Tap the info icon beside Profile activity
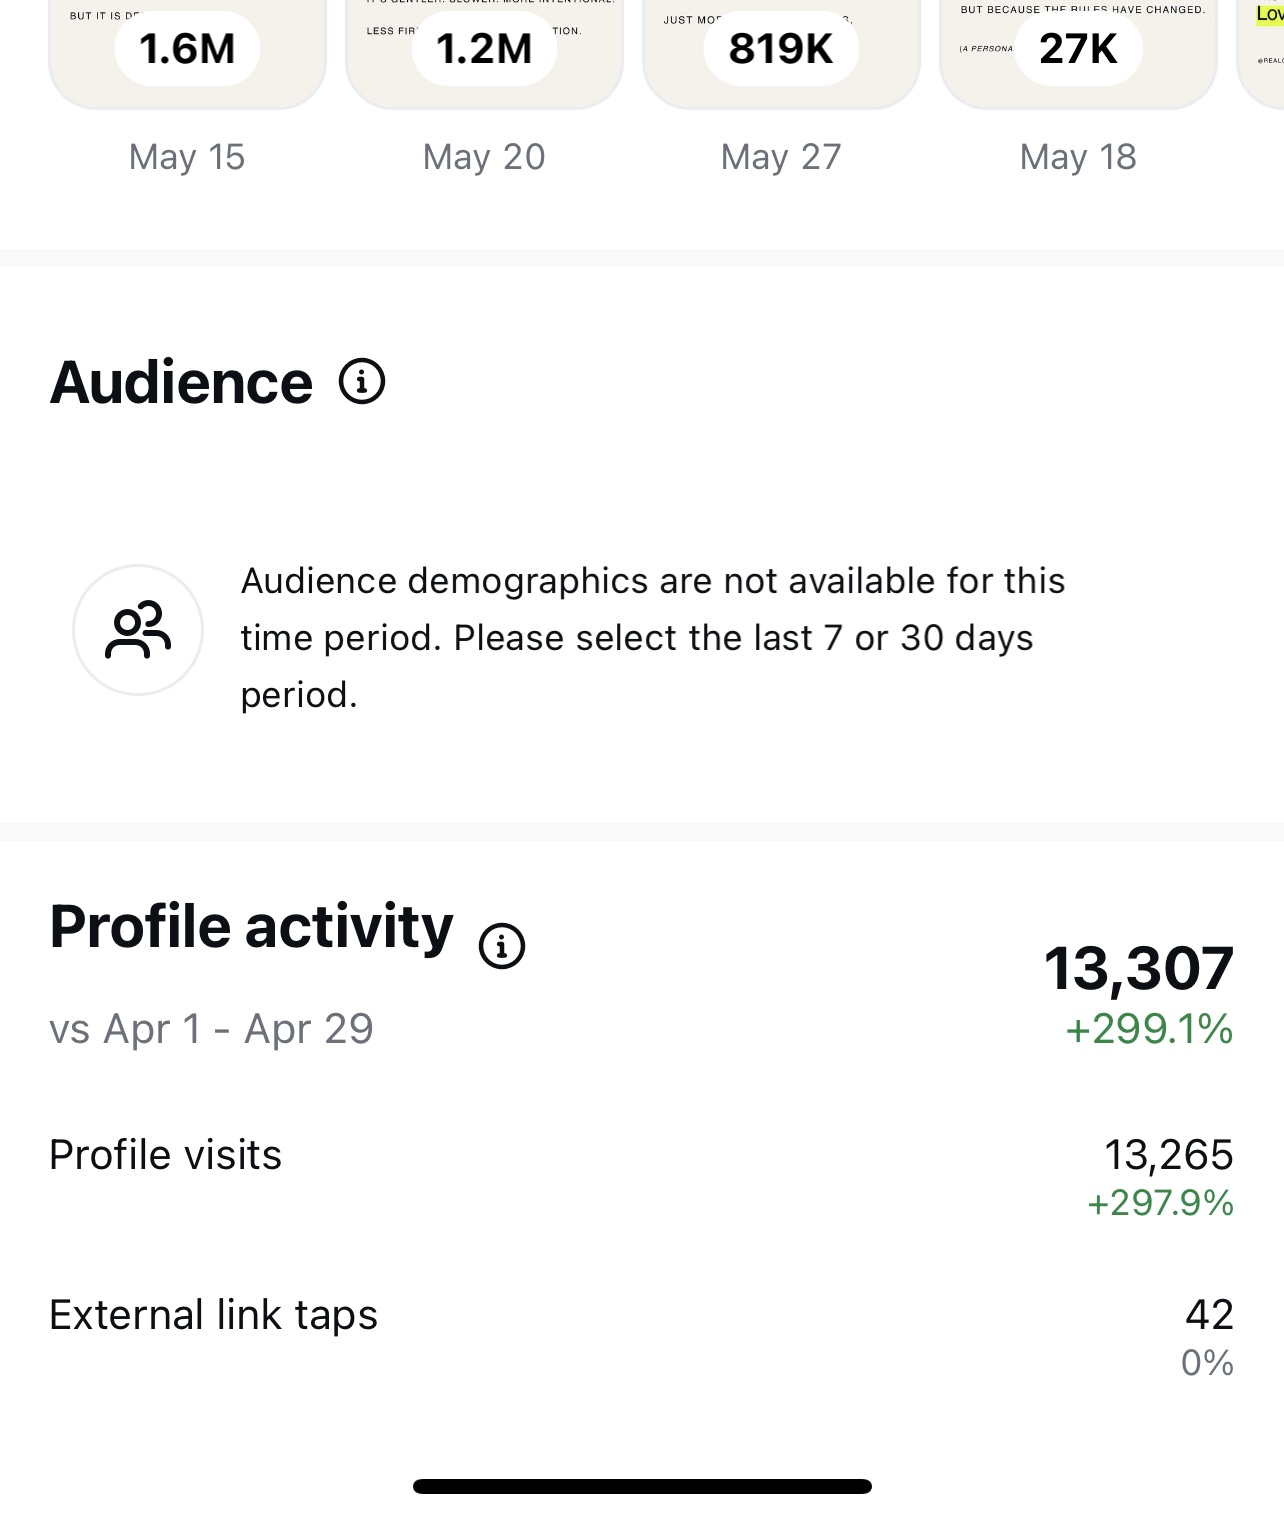This screenshot has height=1518, width=1284. pos(502,946)
